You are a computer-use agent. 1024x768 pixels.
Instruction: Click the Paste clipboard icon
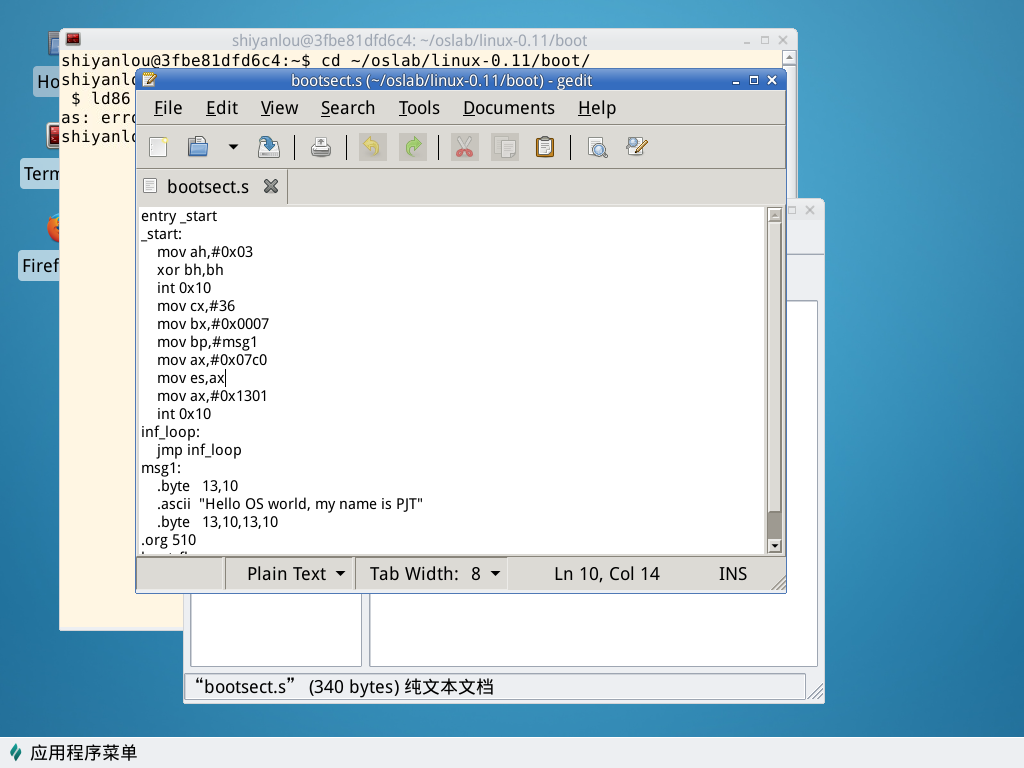544,147
